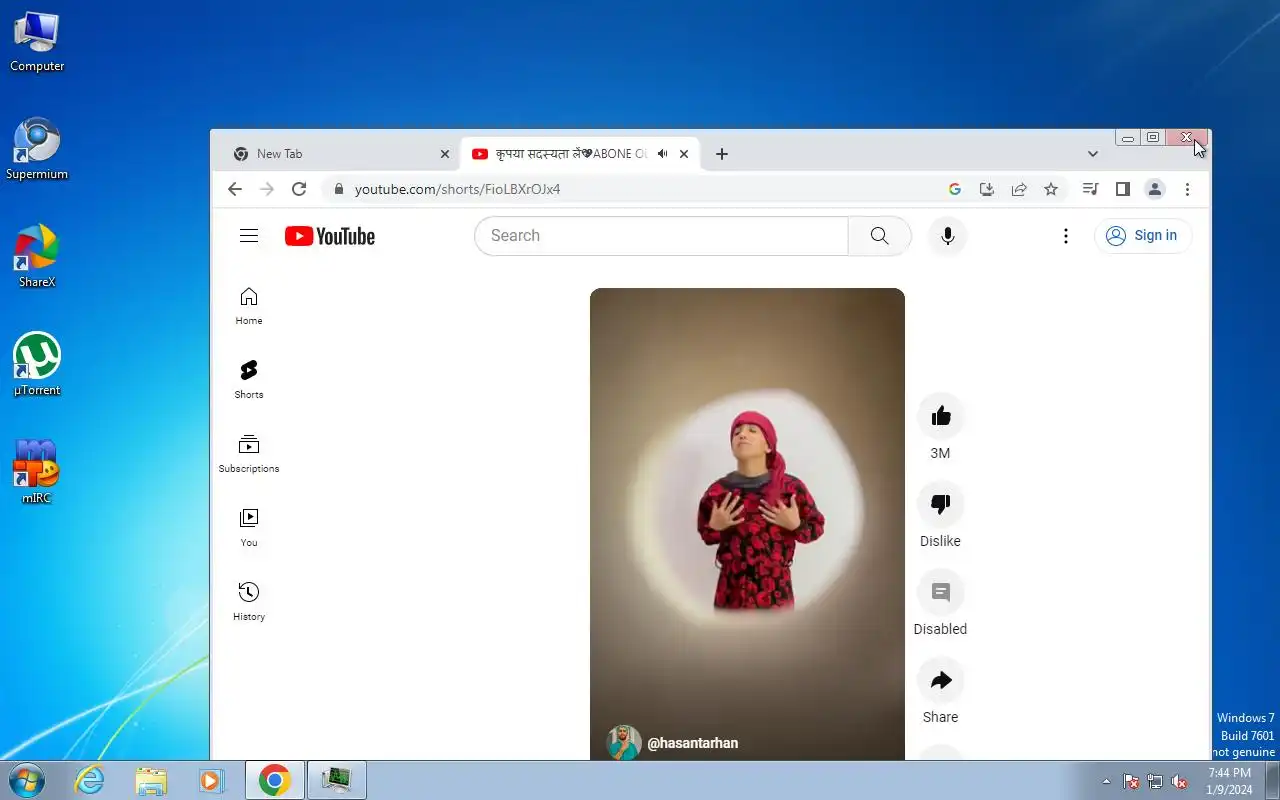Go back in Chrome browser
Image resolution: width=1280 pixels, height=800 pixels.
(x=235, y=189)
